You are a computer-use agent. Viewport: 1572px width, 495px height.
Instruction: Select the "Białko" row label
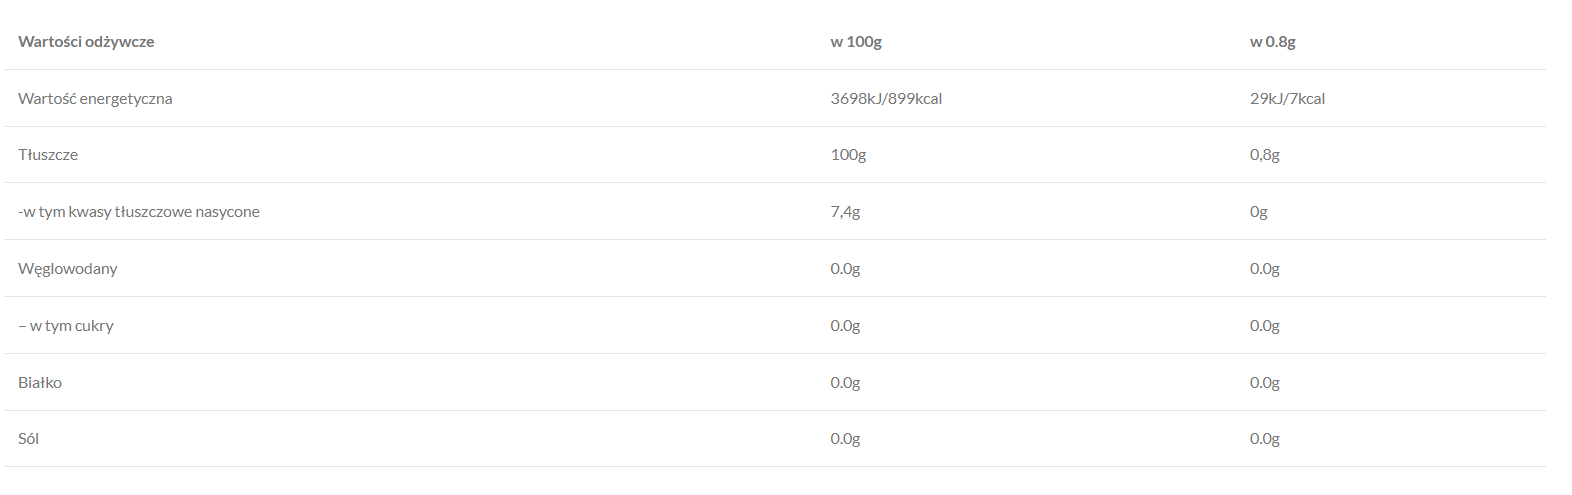[x=40, y=383]
